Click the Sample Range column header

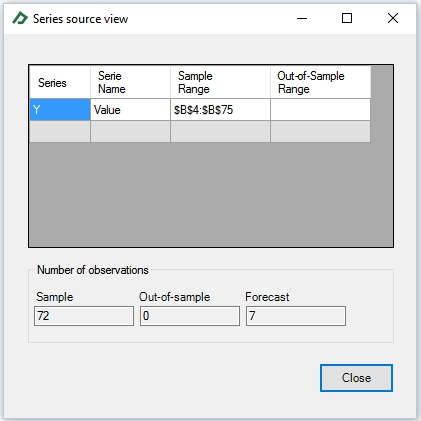[x=220, y=82]
